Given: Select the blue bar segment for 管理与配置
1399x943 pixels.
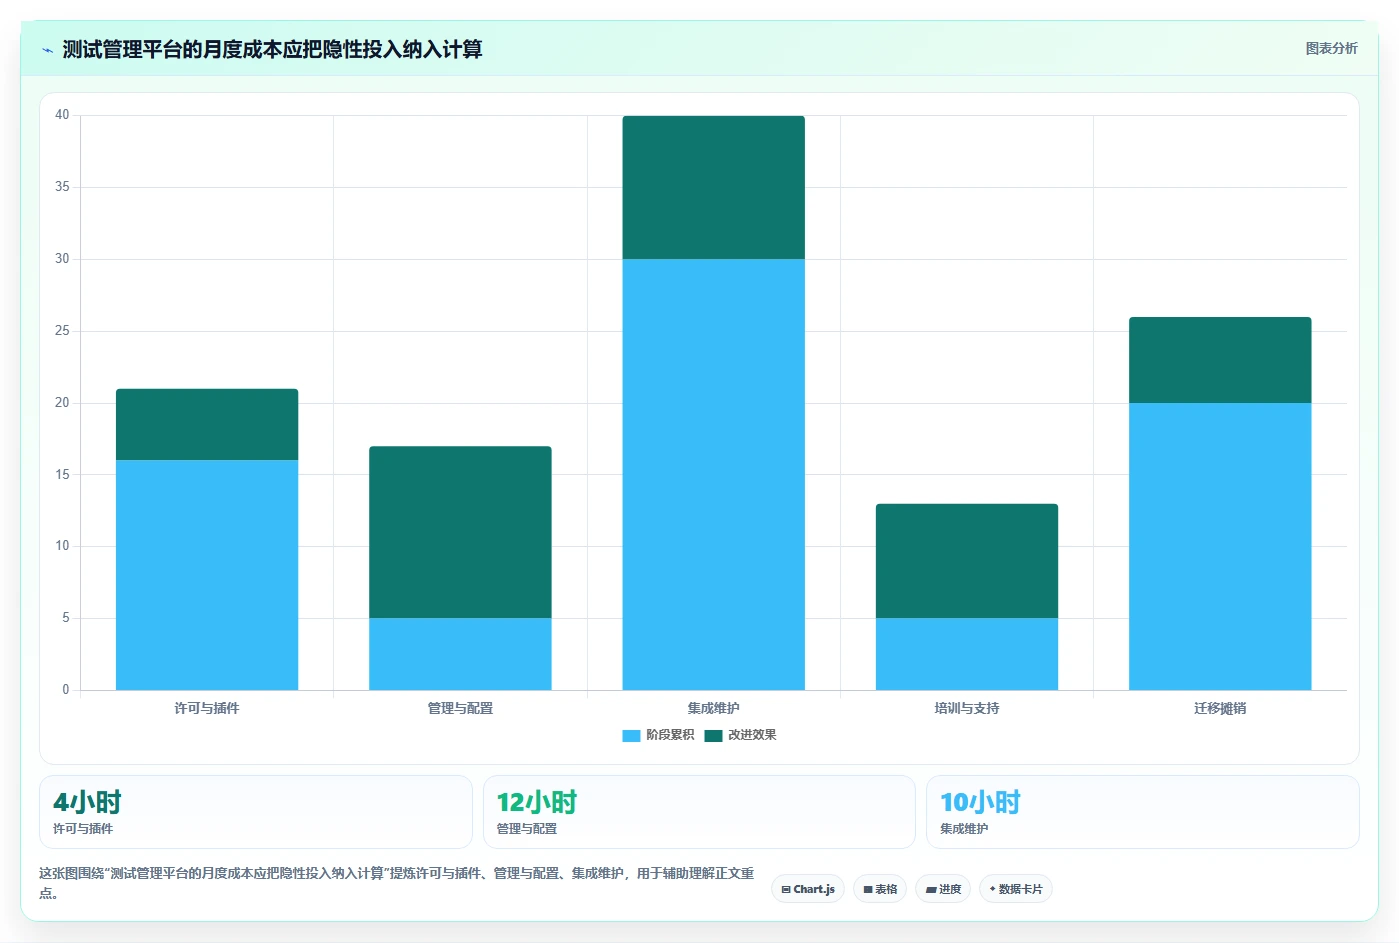Looking at the screenshot, I should coord(460,654).
